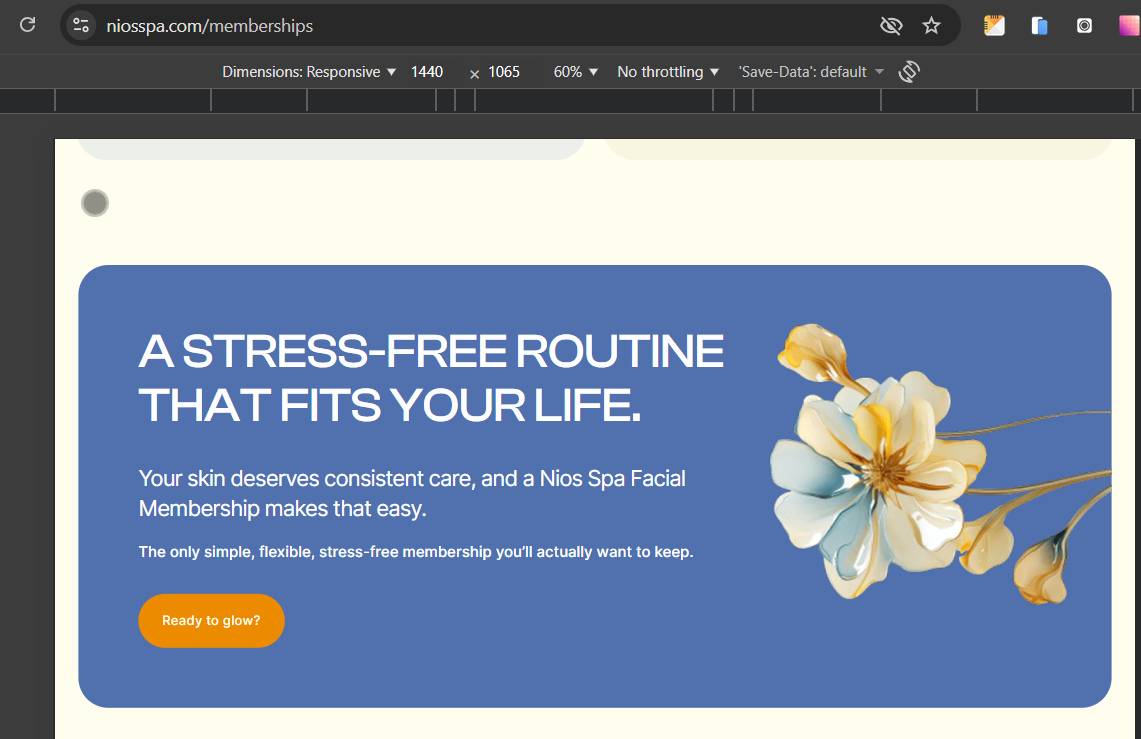Click text 'Your skin deserves consistent care'

[x=306, y=478]
